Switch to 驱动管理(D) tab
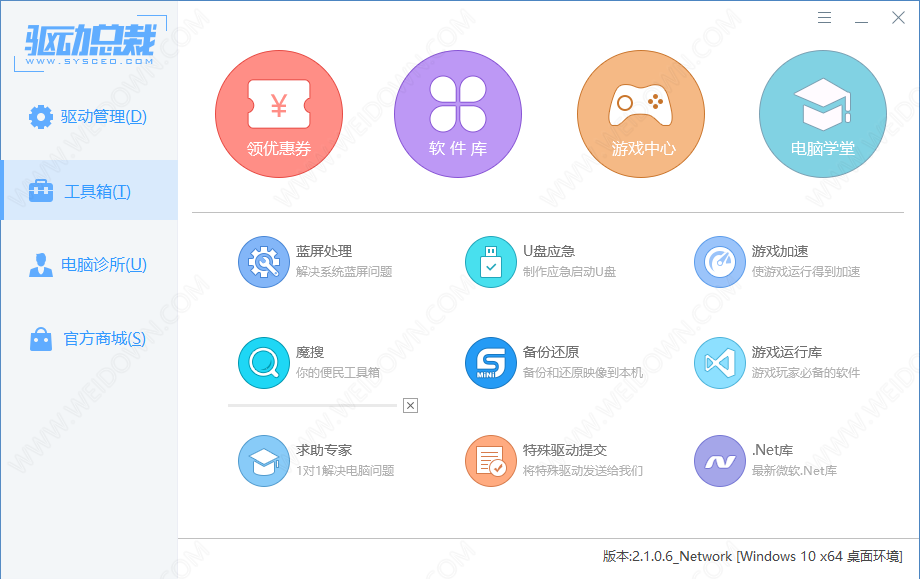The height and width of the screenshot is (579, 920). pyautogui.click(x=89, y=117)
